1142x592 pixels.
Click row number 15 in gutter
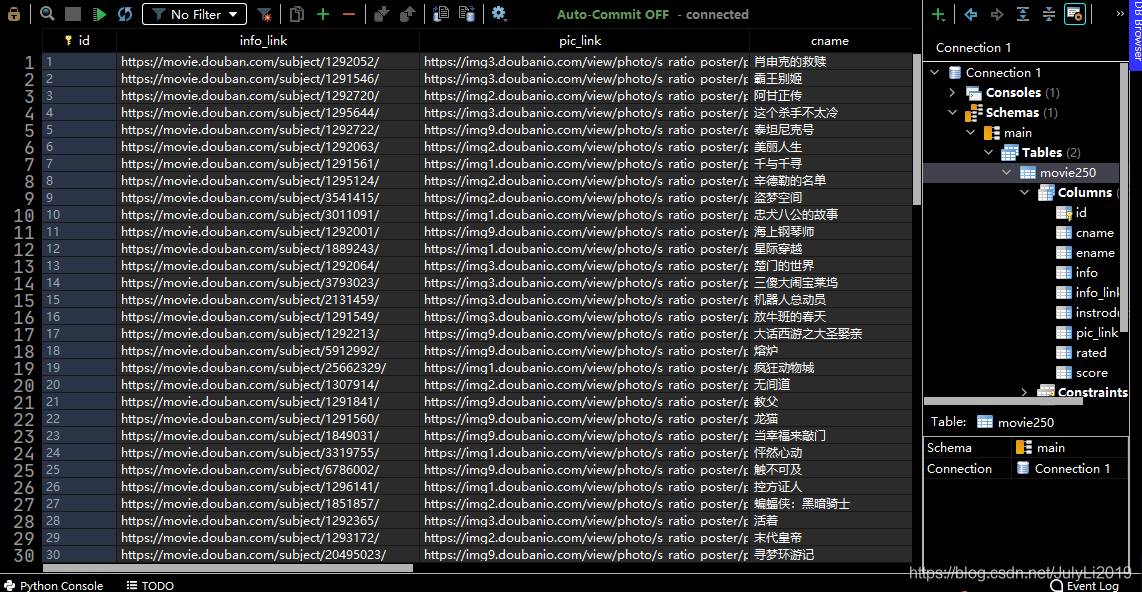pos(23,300)
